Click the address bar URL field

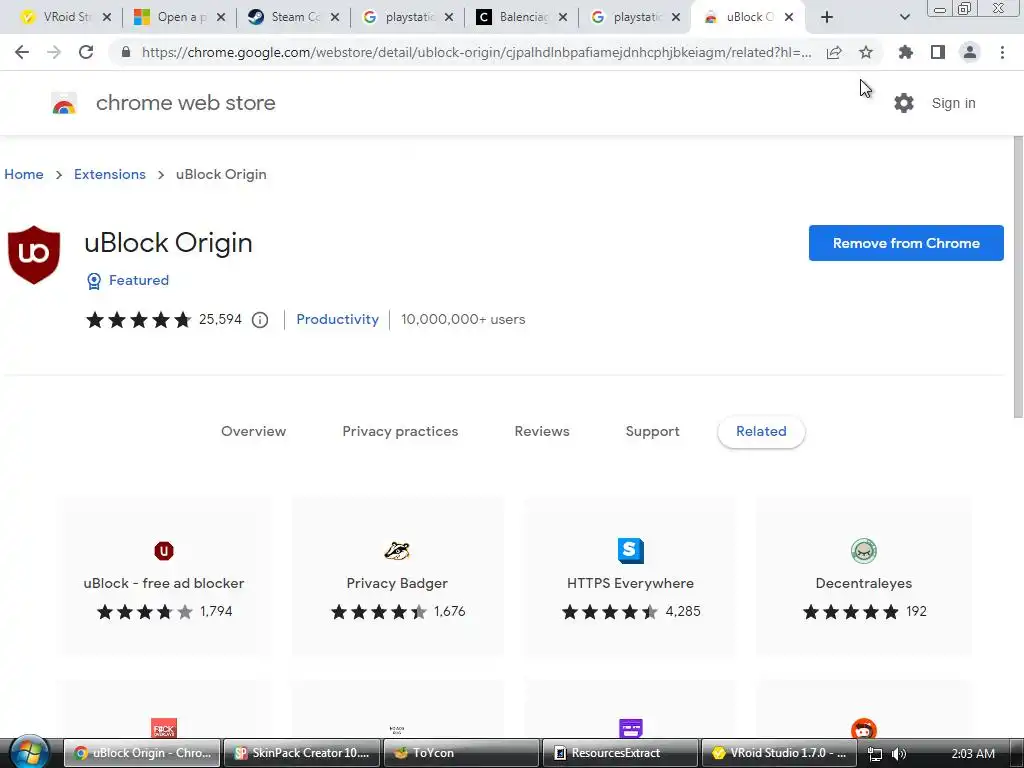pyautogui.click(x=476, y=52)
